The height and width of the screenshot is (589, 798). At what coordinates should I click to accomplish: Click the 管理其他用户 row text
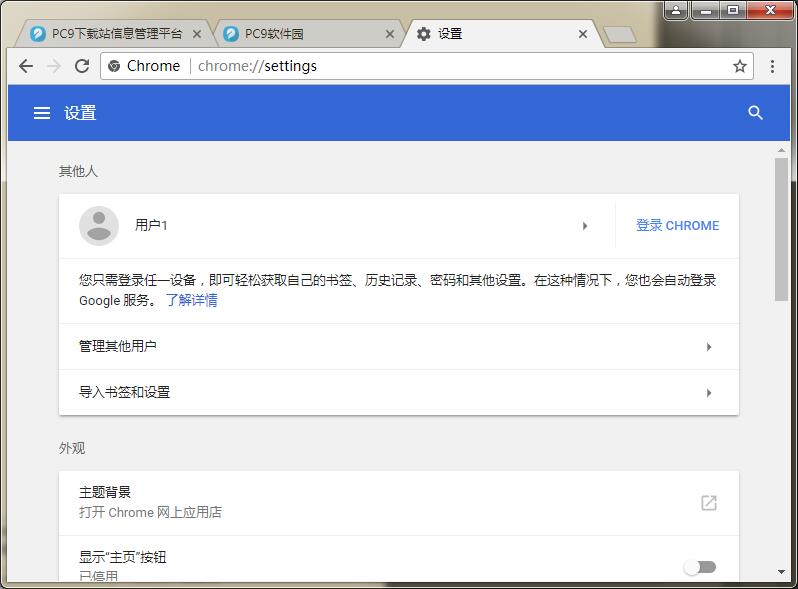pos(118,346)
